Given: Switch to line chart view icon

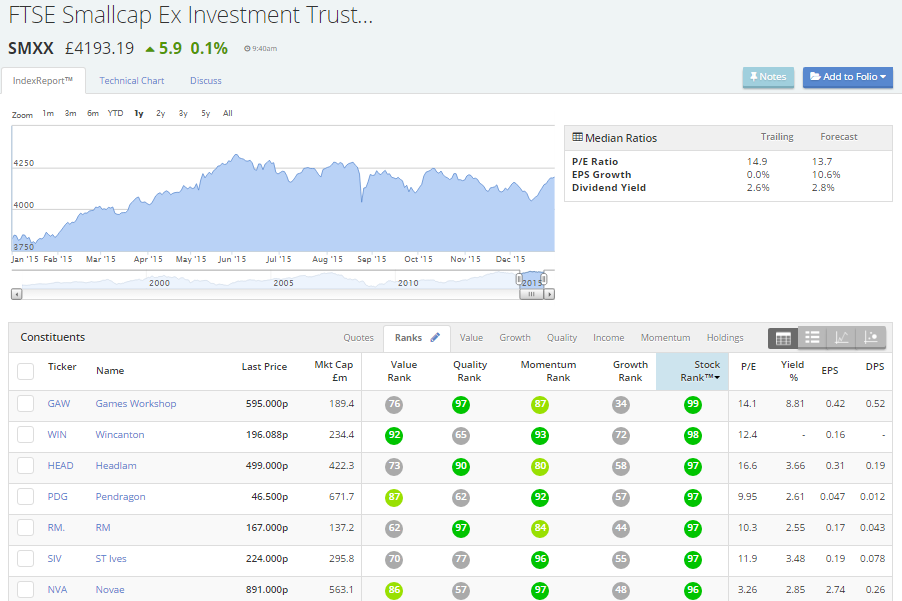Looking at the screenshot, I should point(842,338).
